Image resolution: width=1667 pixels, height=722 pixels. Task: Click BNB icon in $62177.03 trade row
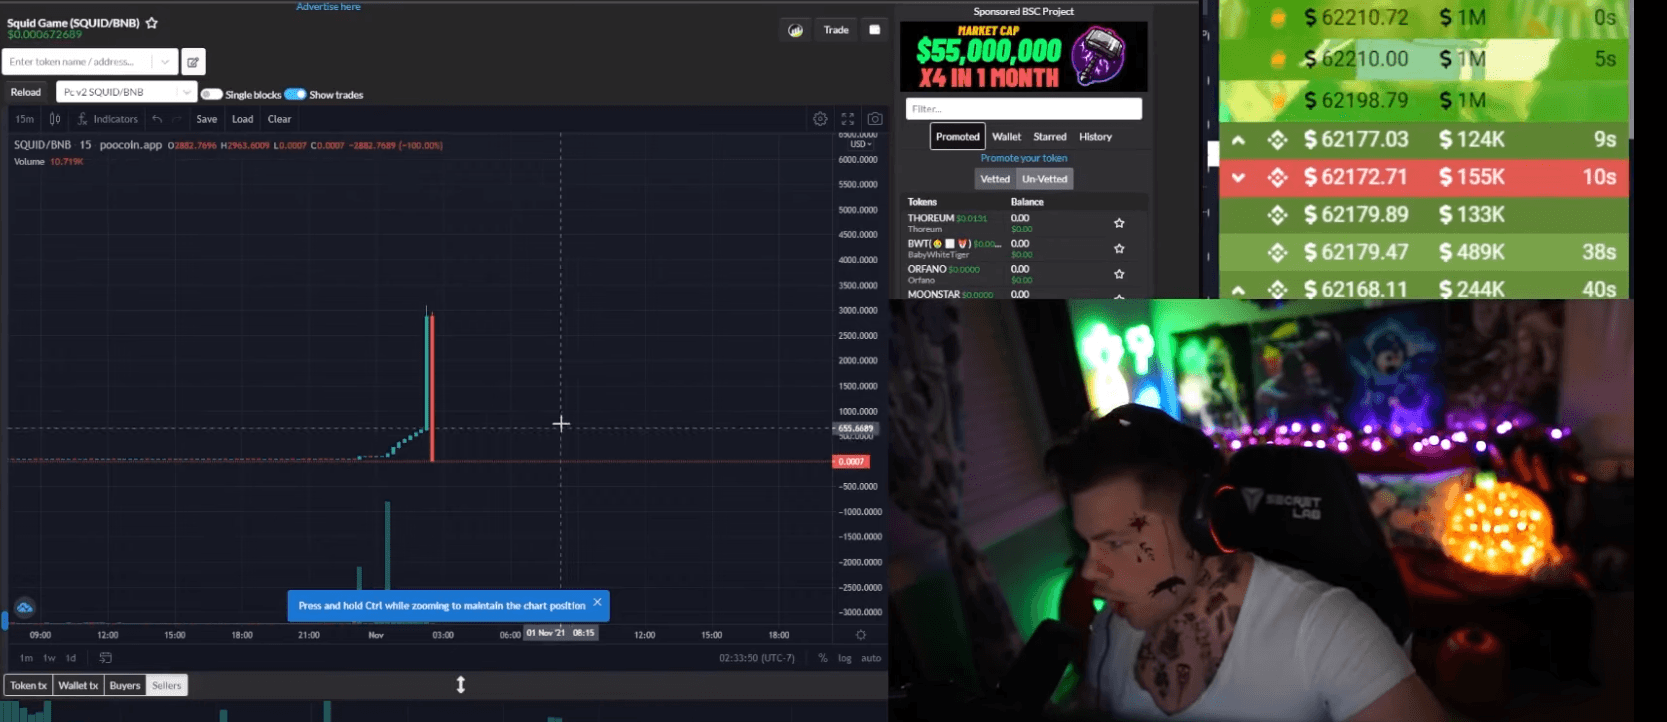(1277, 140)
